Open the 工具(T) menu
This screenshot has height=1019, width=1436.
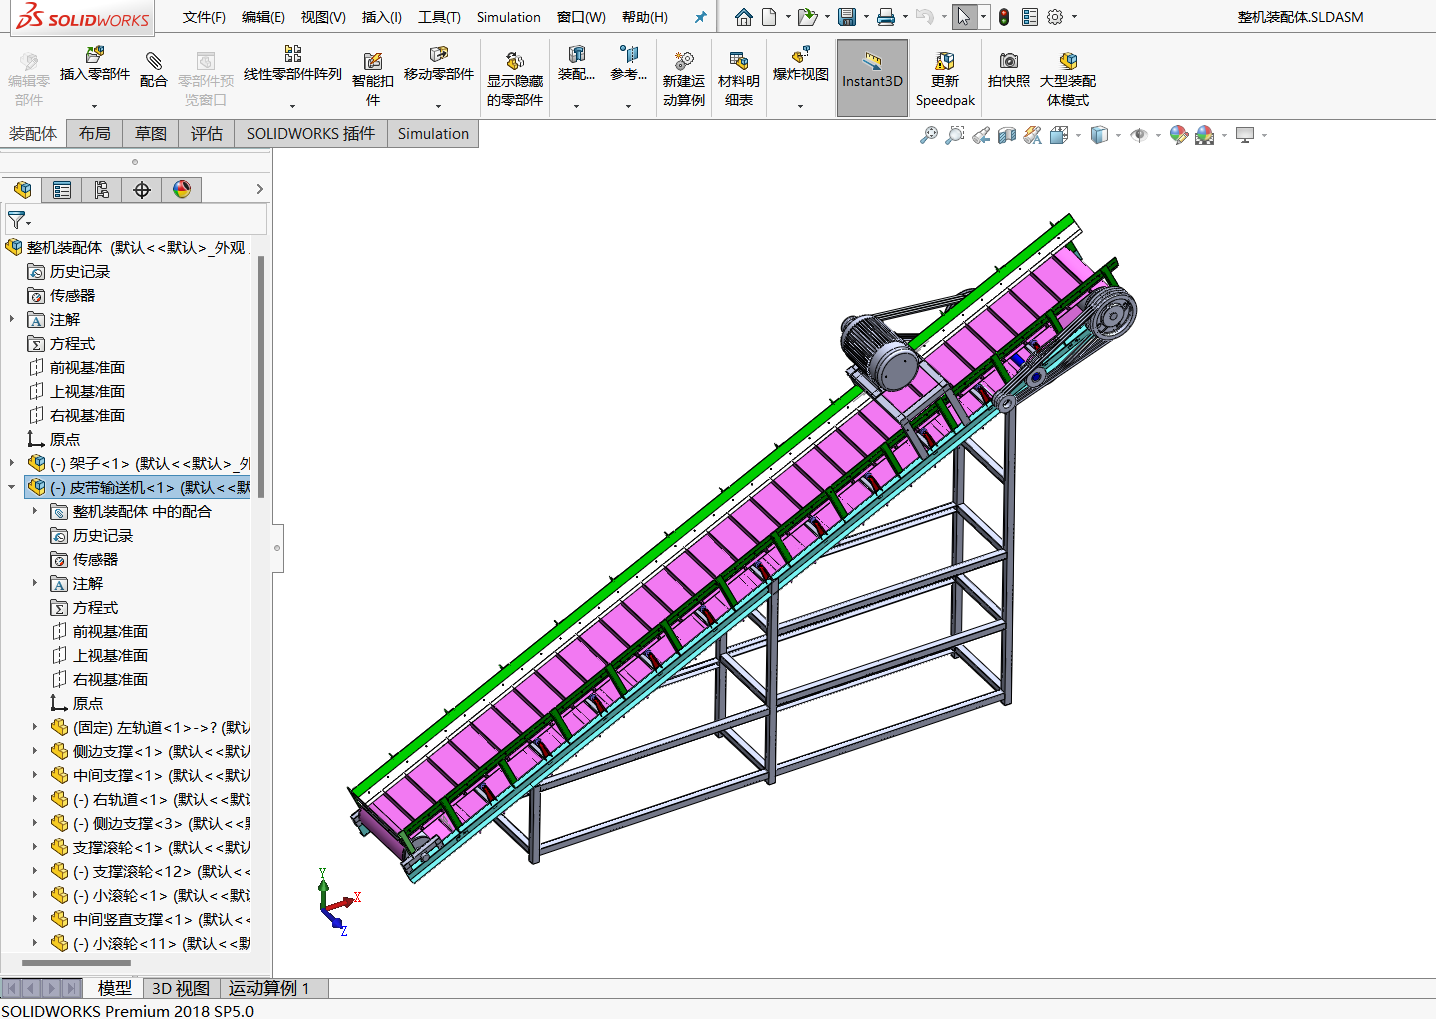(439, 17)
